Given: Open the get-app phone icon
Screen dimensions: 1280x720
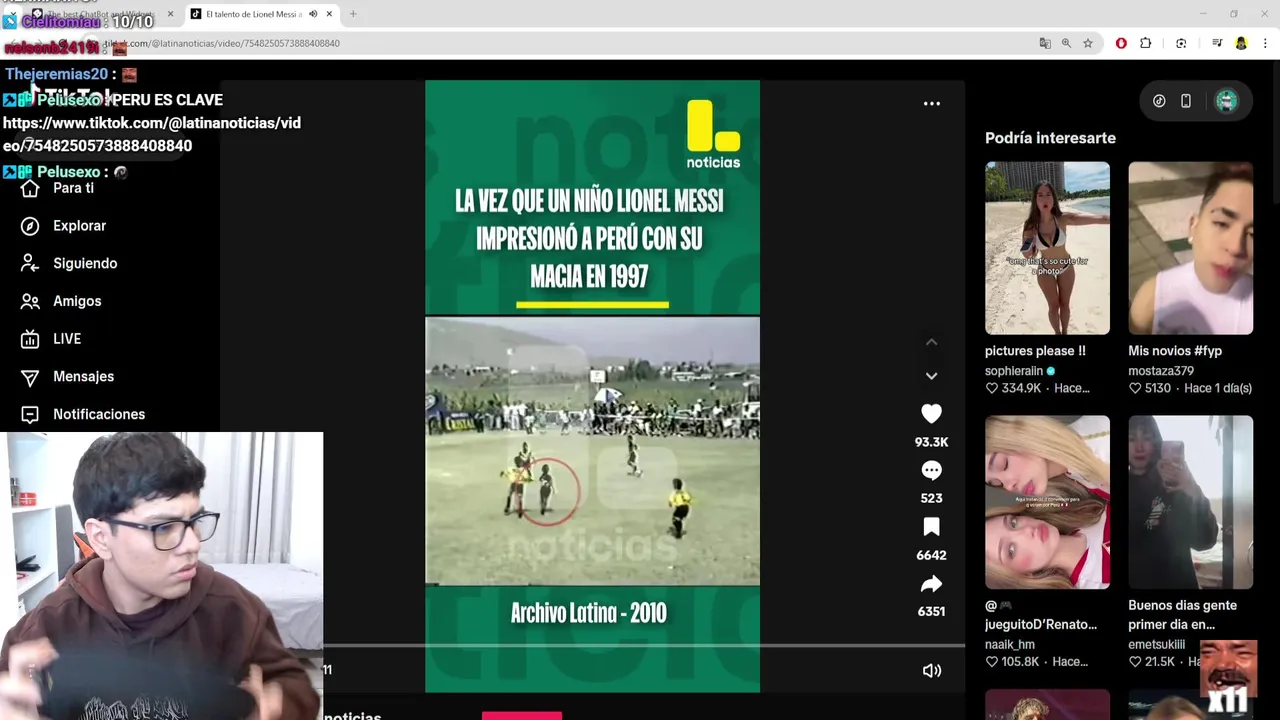Looking at the screenshot, I should coord(1185,101).
